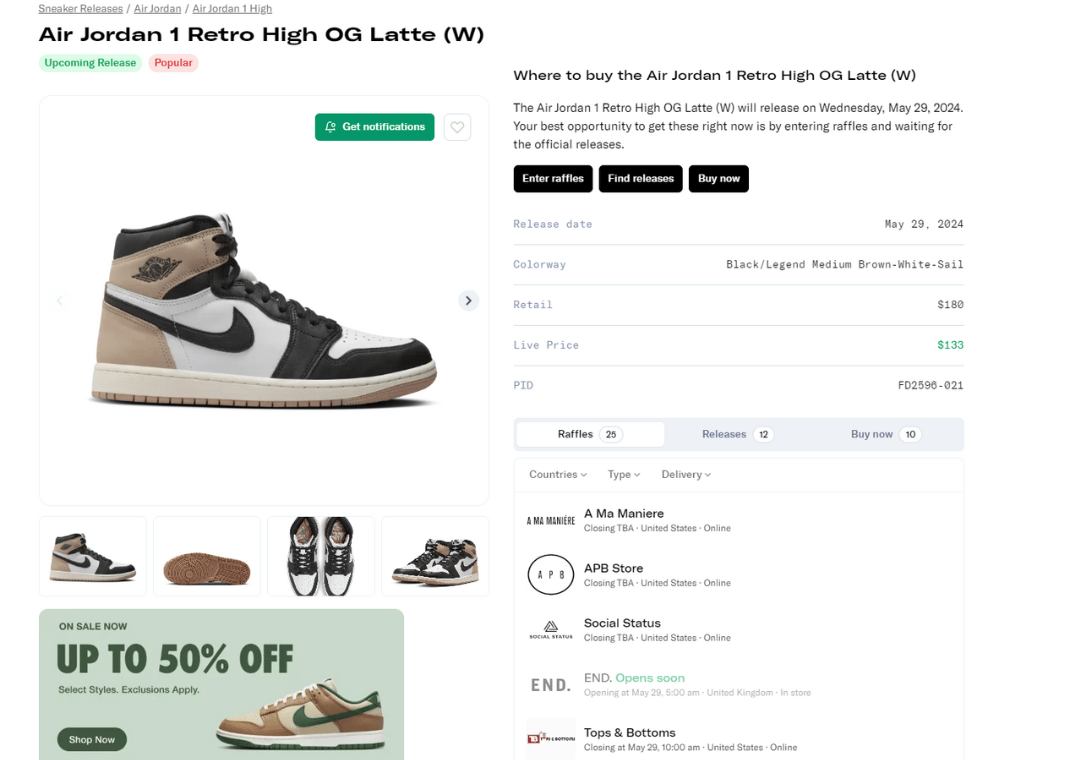This screenshot has height=760, width=1070.
Task: Click the next image arrow
Action: [x=468, y=301]
